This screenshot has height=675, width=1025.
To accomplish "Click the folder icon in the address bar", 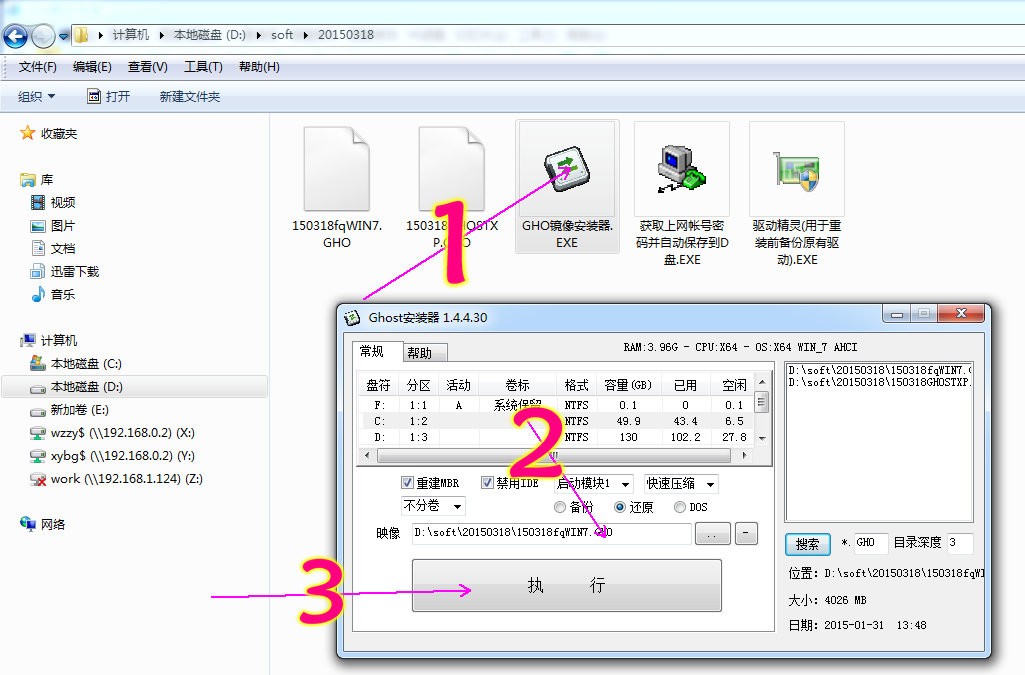I will click(x=81, y=35).
